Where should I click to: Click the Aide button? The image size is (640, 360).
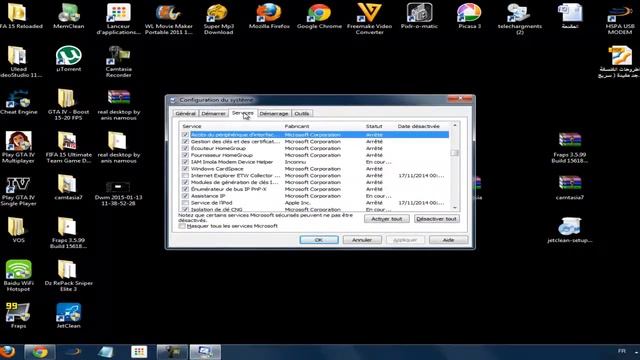[448, 240]
